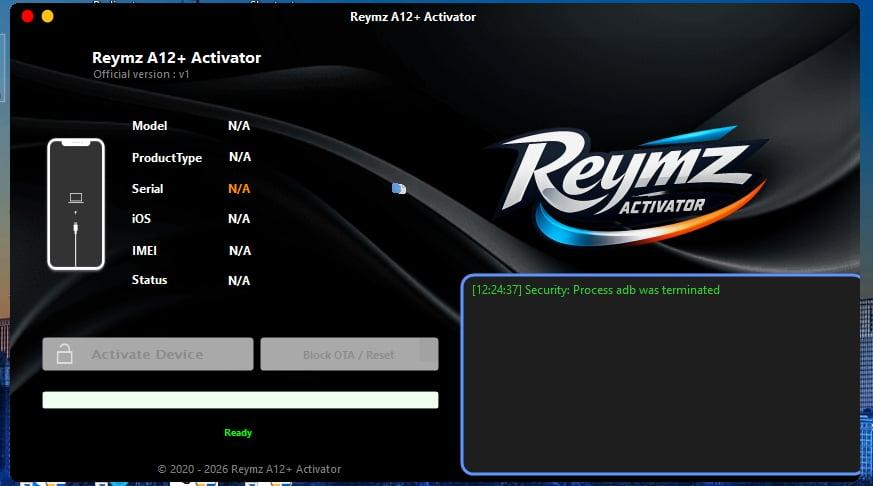Click the small blue icon beside Serial

tap(399, 188)
